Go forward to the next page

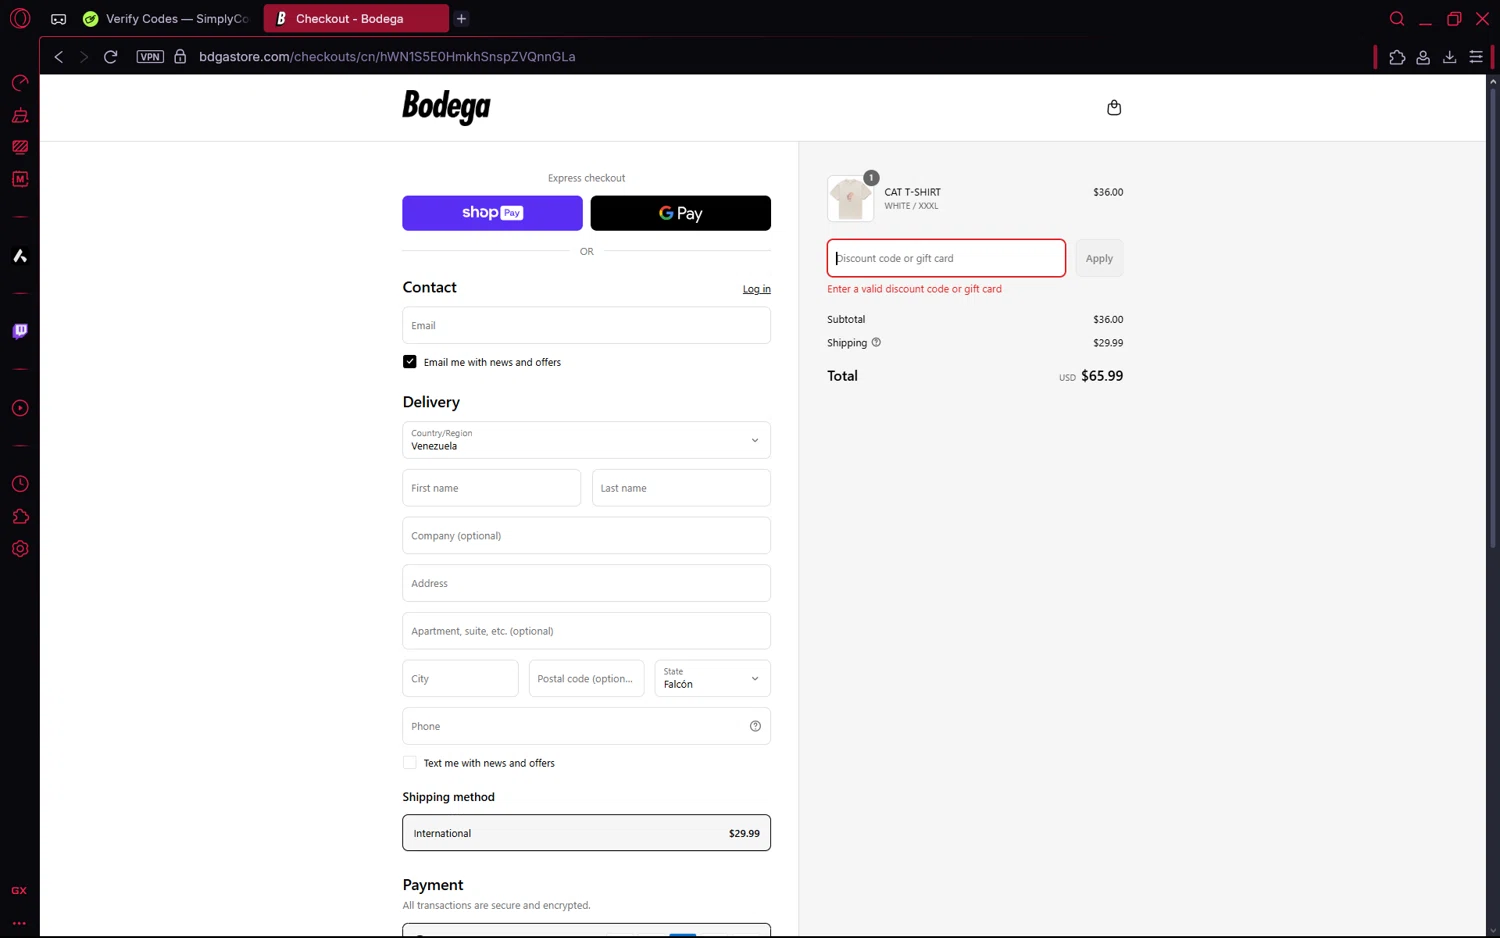click(x=84, y=57)
